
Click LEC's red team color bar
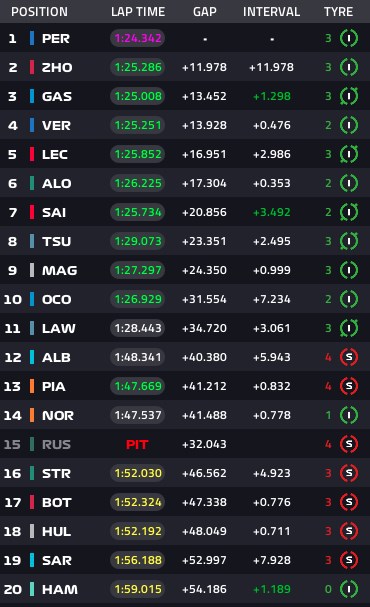click(32, 154)
